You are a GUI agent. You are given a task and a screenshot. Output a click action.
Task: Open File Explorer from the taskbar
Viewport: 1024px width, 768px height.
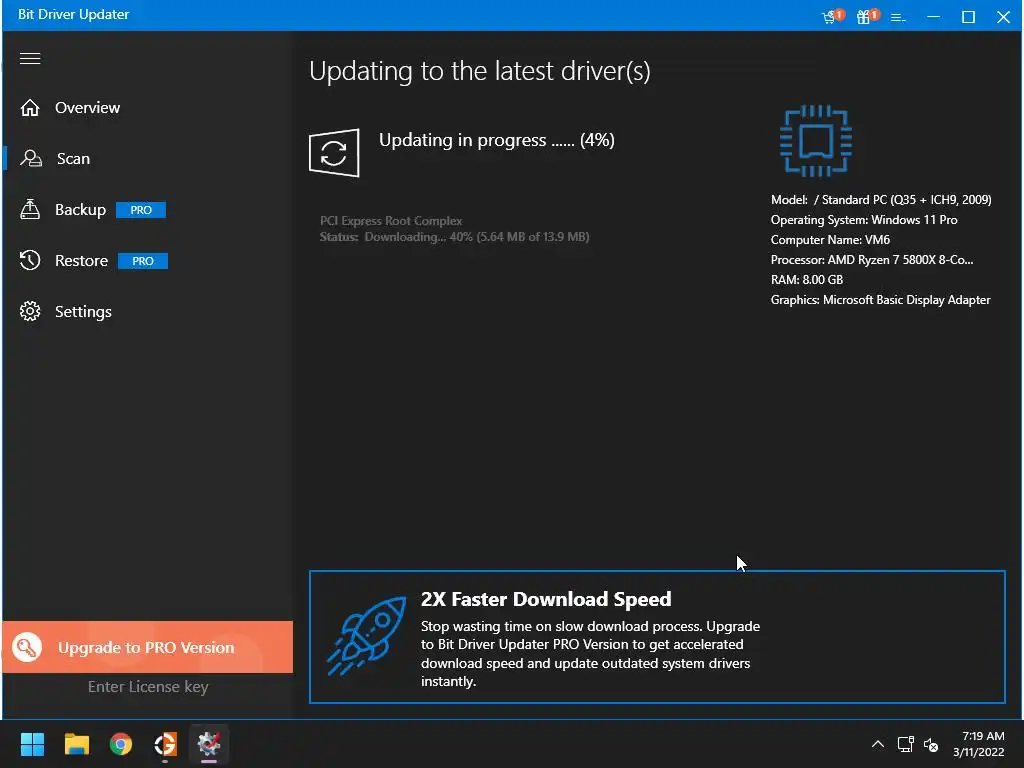[x=76, y=744]
